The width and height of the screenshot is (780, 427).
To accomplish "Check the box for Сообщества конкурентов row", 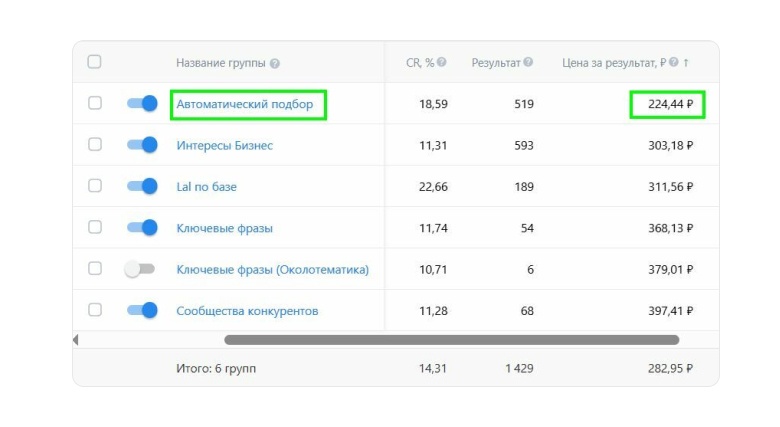I will coord(95,310).
